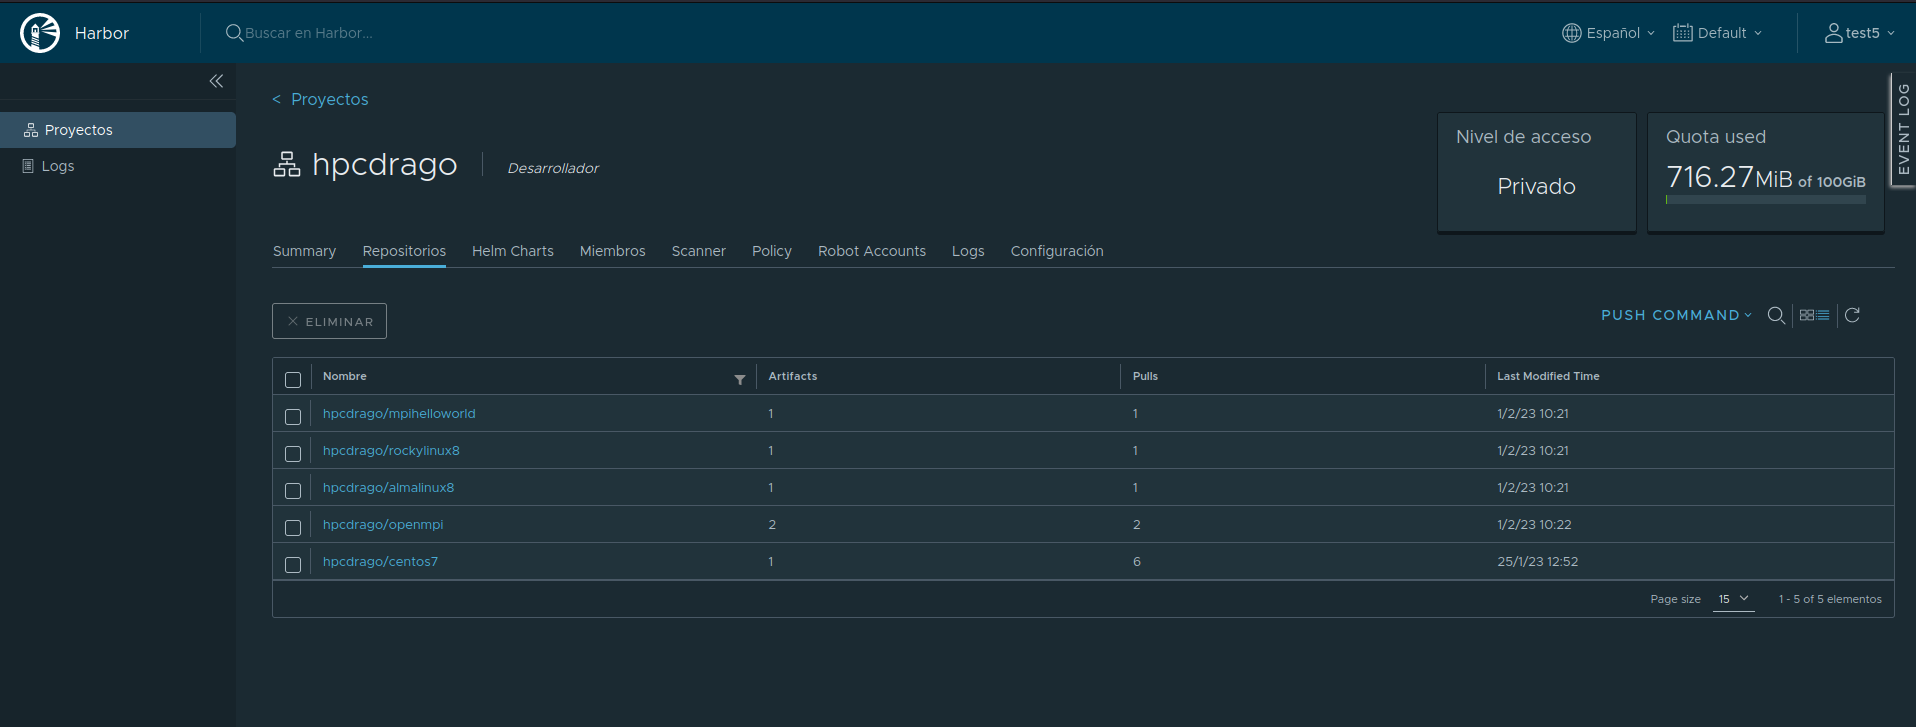Click the pulls value 6 for centos7
Viewport: 1916px width, 727px height.
click(x=1137, y=561)
